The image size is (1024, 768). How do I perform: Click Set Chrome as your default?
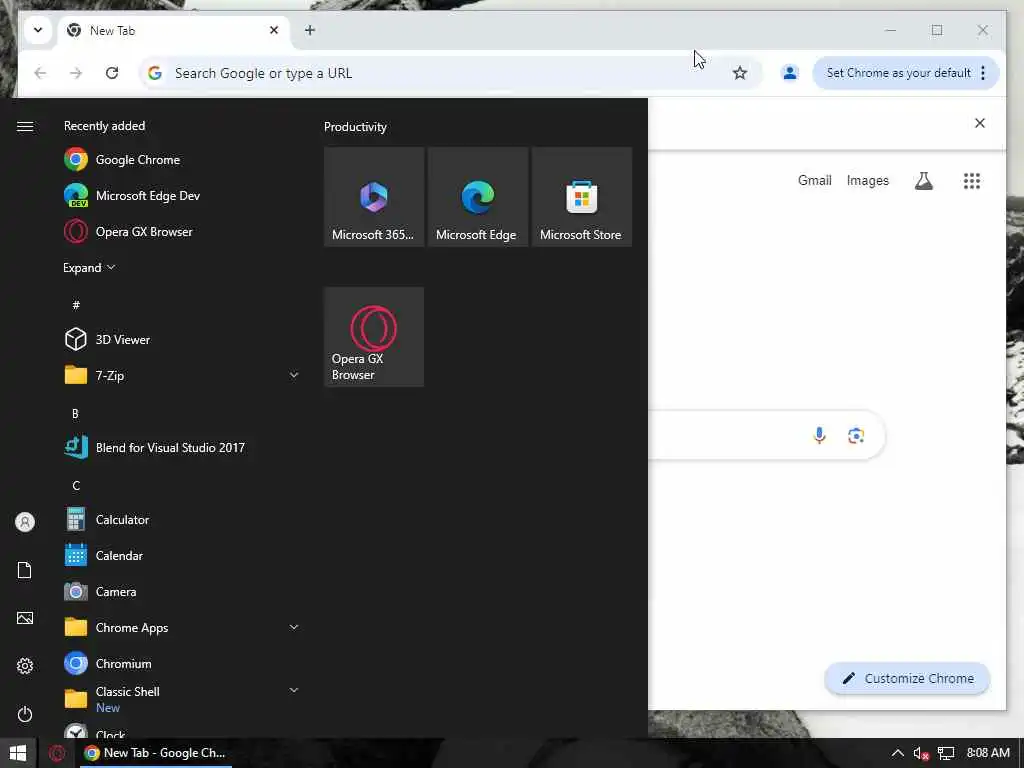[898, 73]
